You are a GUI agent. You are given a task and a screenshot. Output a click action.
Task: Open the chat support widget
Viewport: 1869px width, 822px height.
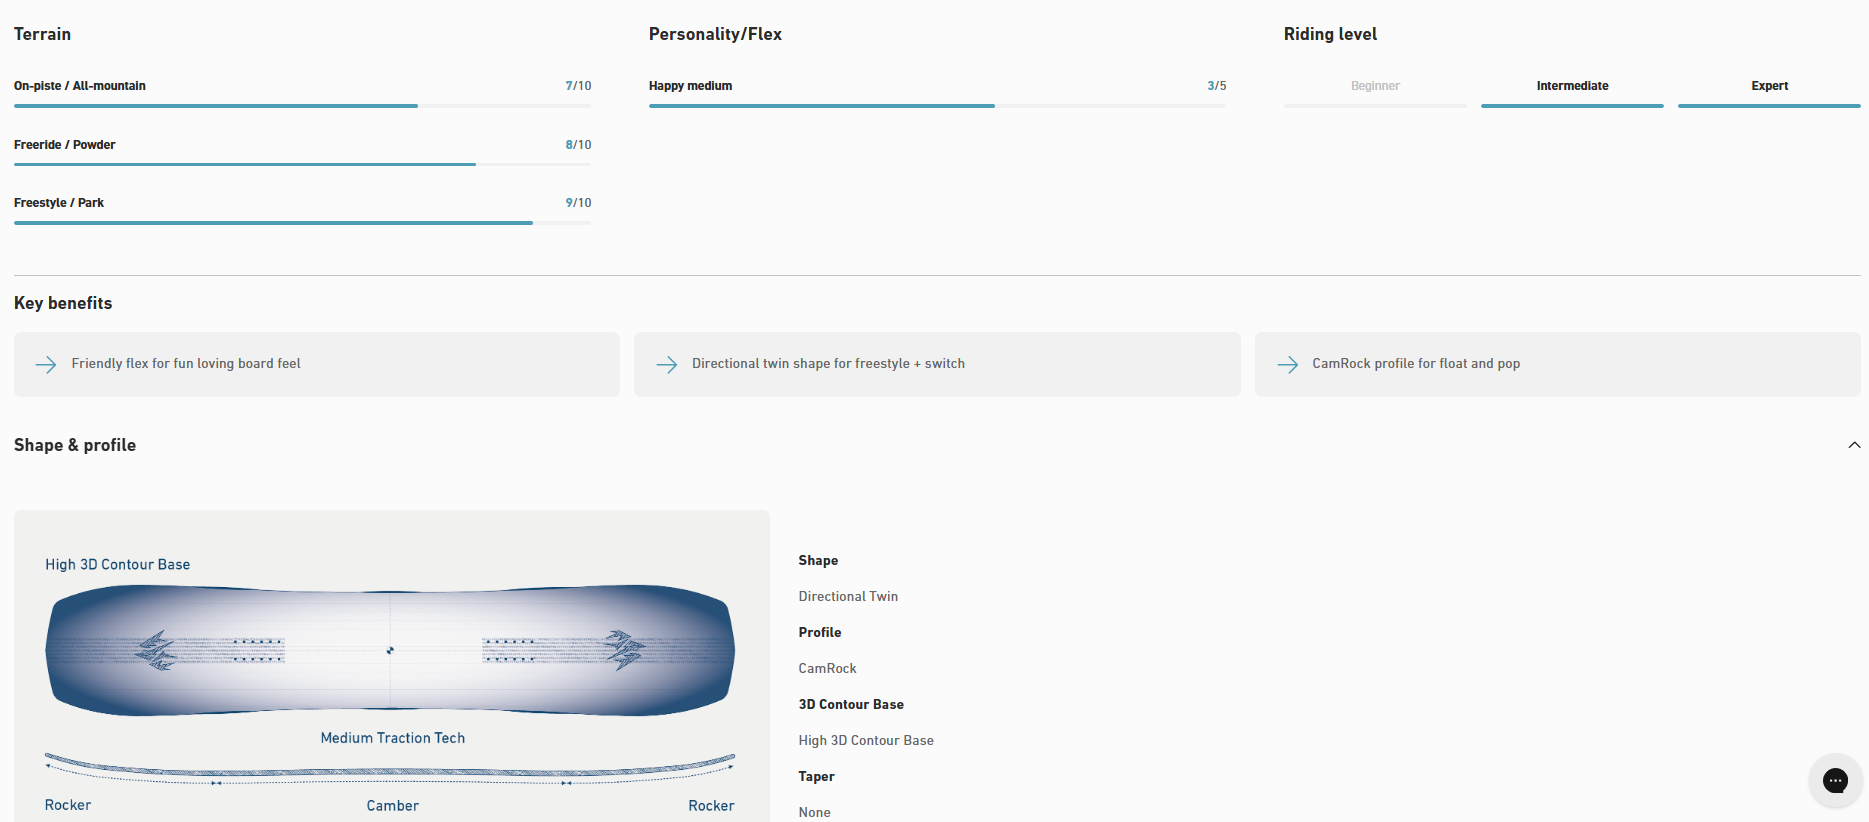[x=1834, y=780]
